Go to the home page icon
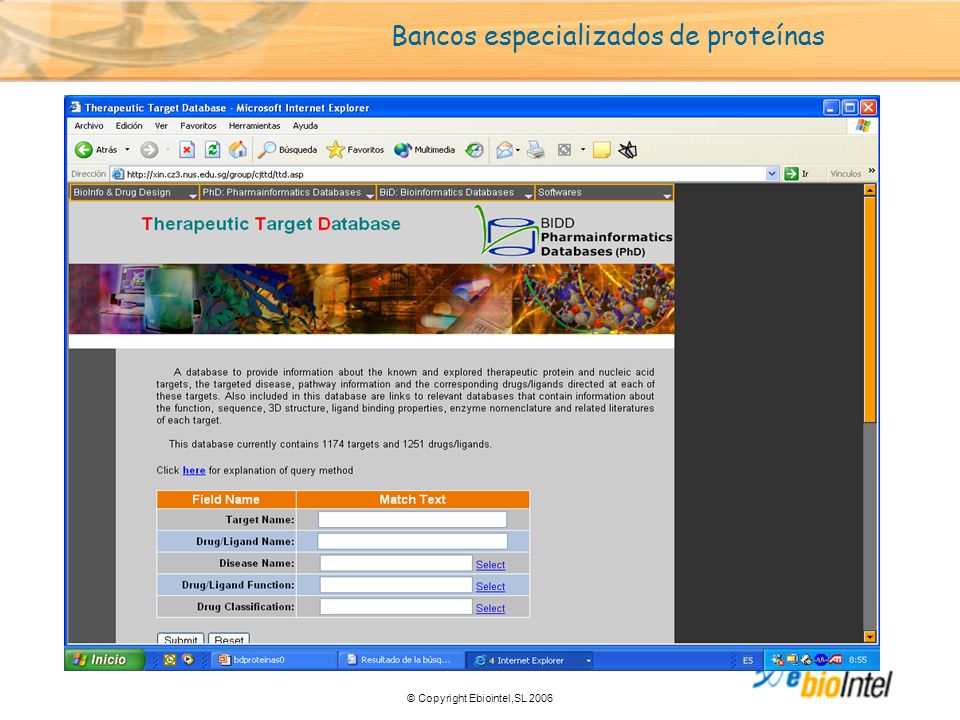 tap(238, 149)
